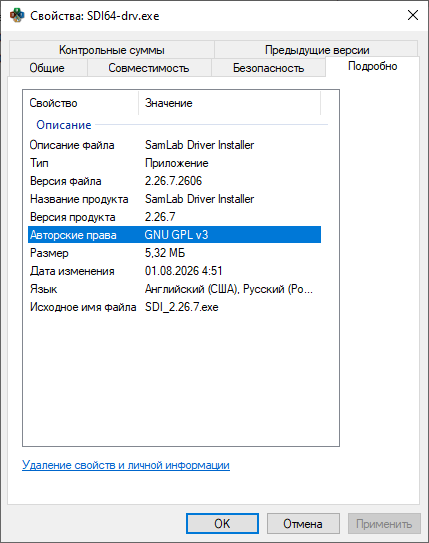Click the Отмена button

click(x=303, y=524)
